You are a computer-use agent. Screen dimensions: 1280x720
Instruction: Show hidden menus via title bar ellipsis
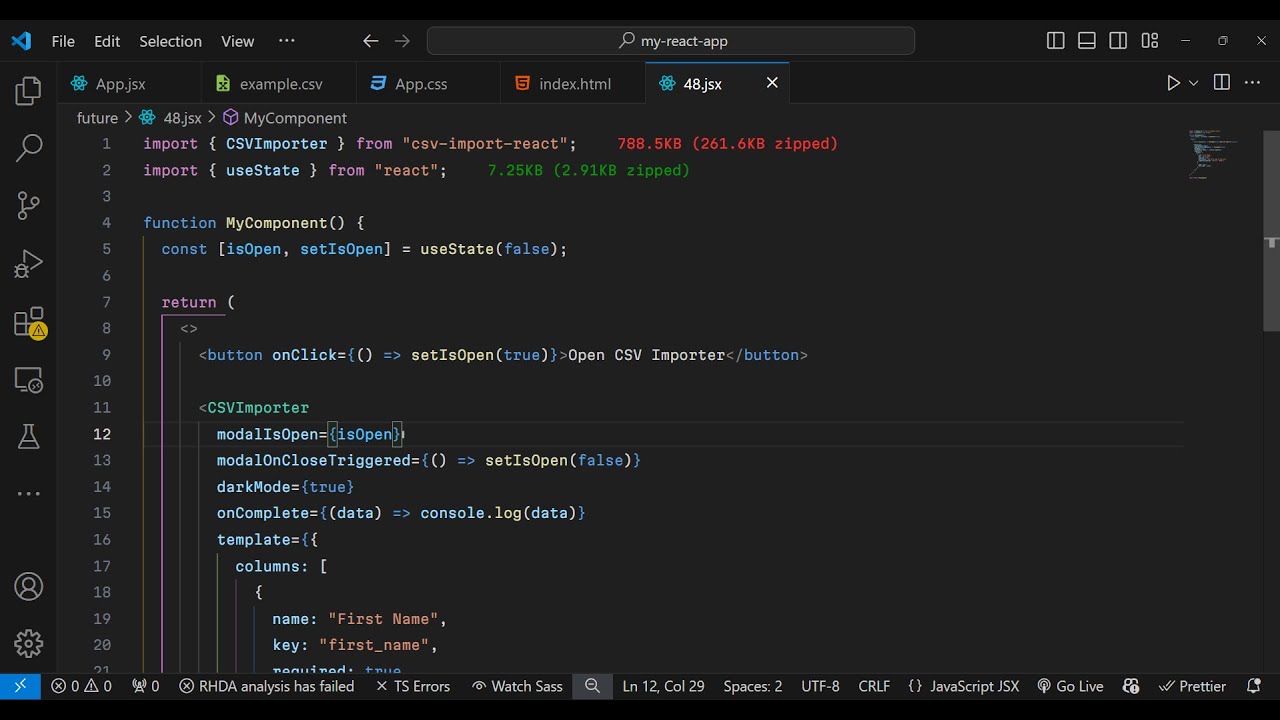point(287,41)
